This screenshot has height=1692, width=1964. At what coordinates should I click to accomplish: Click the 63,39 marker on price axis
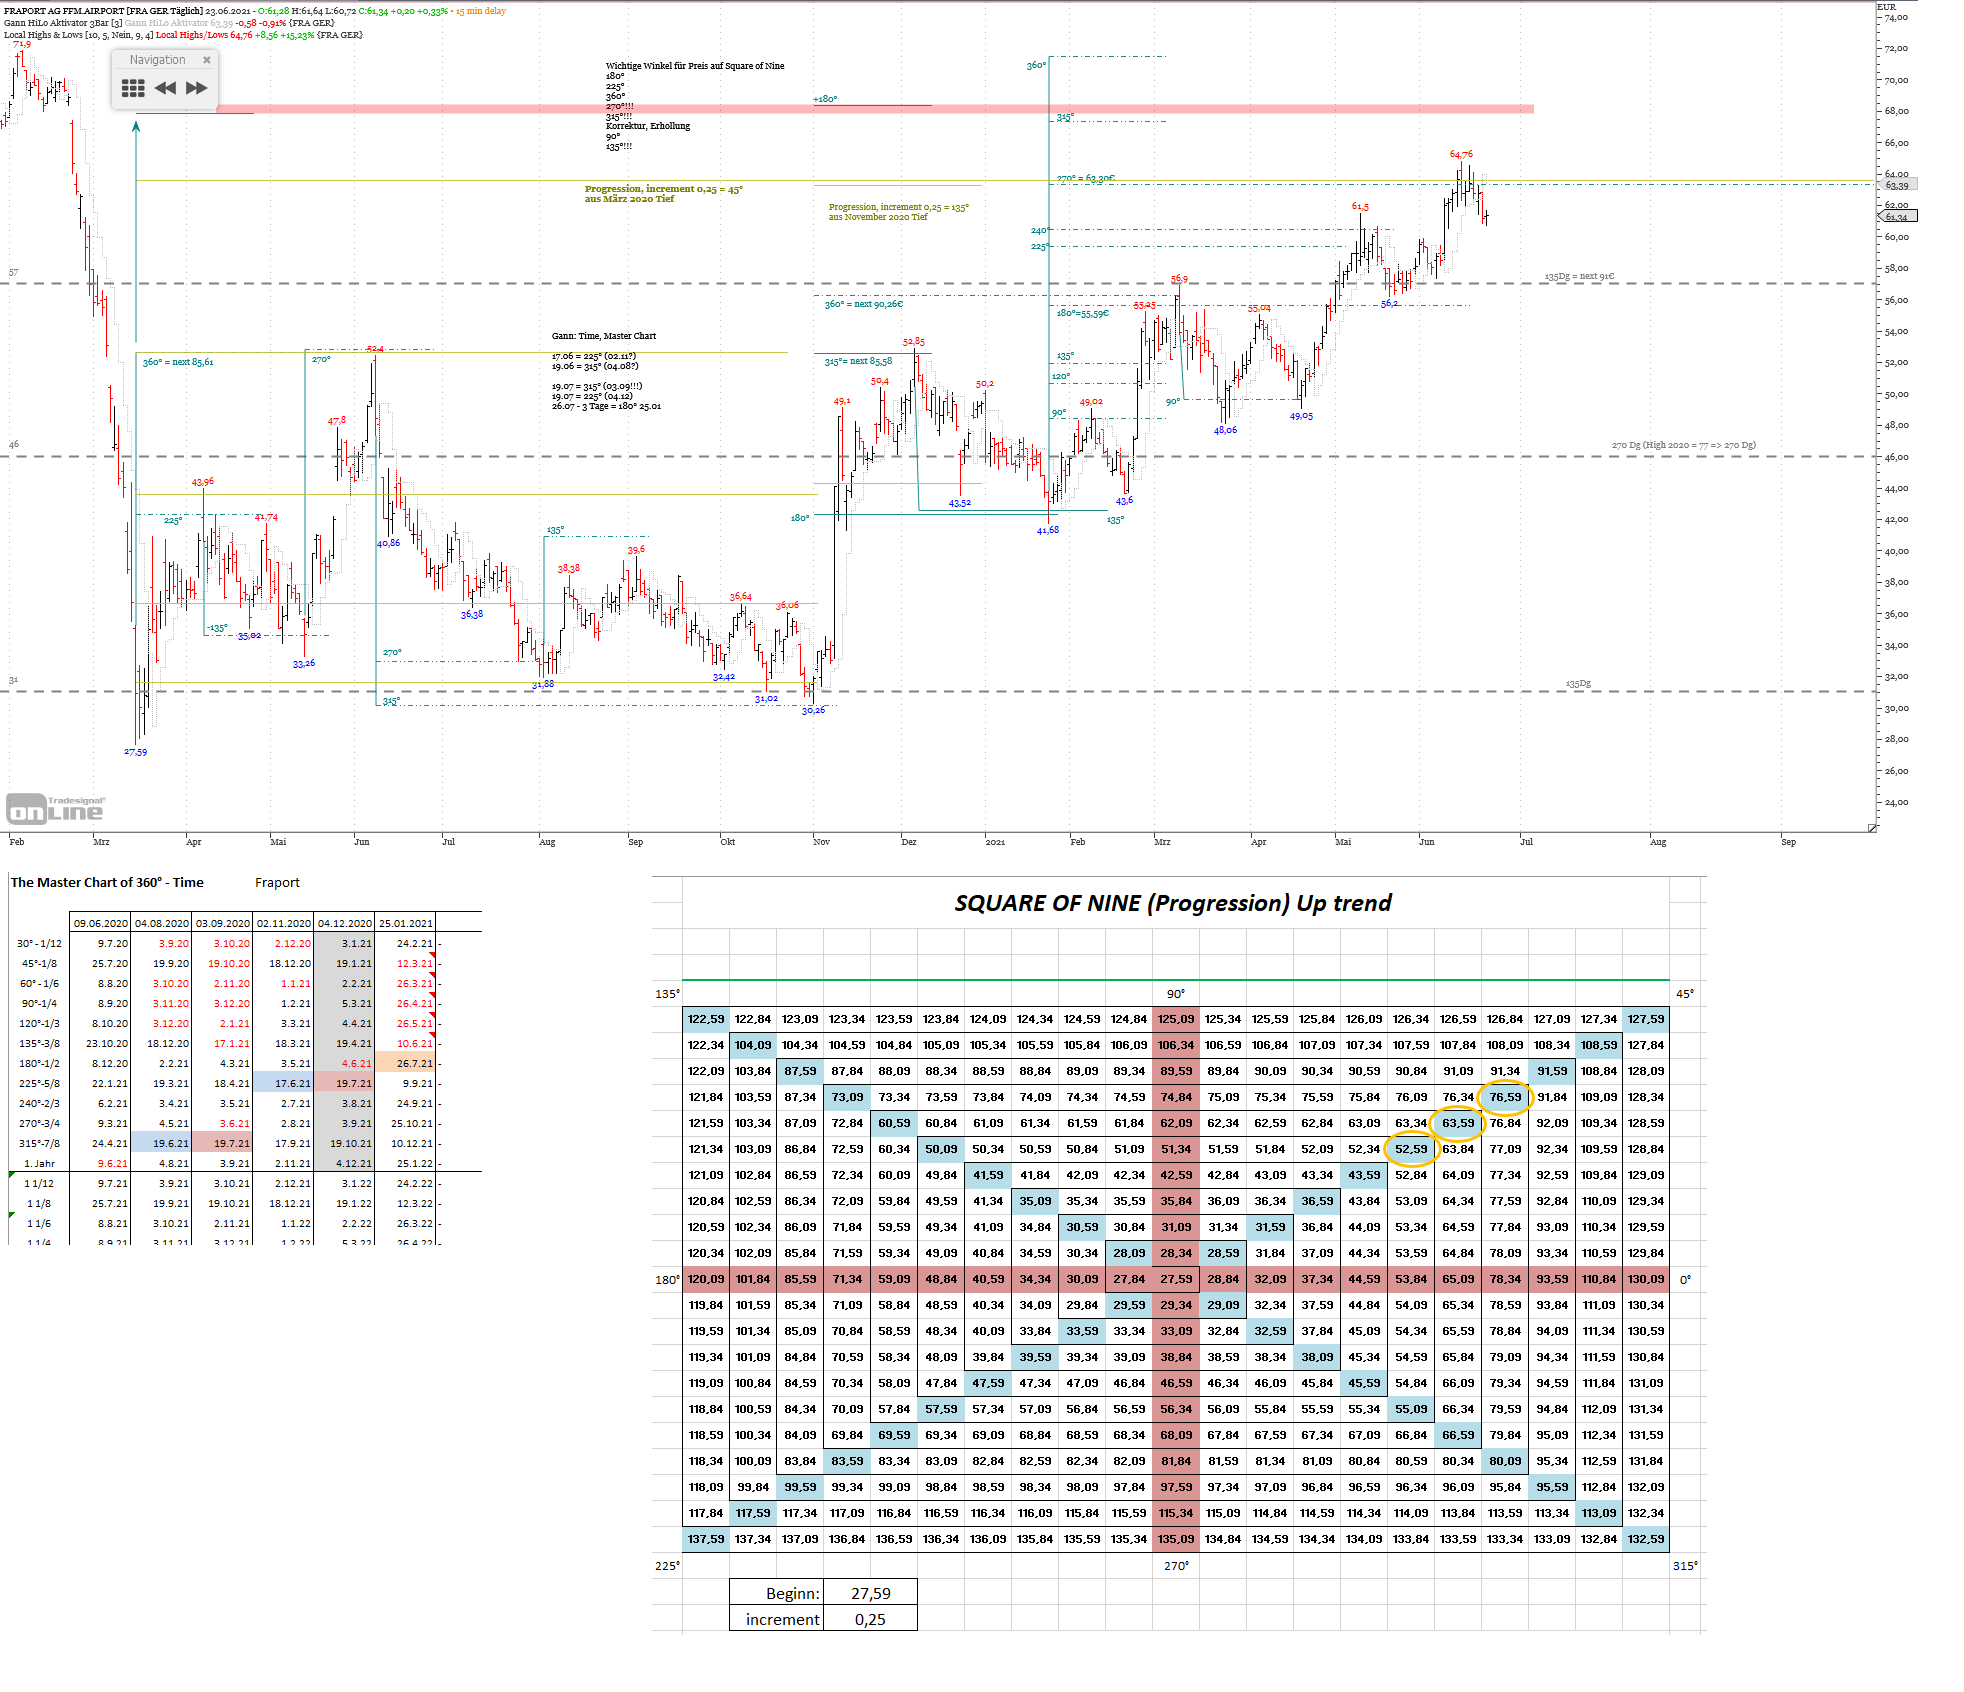(x=1897, y=186)
